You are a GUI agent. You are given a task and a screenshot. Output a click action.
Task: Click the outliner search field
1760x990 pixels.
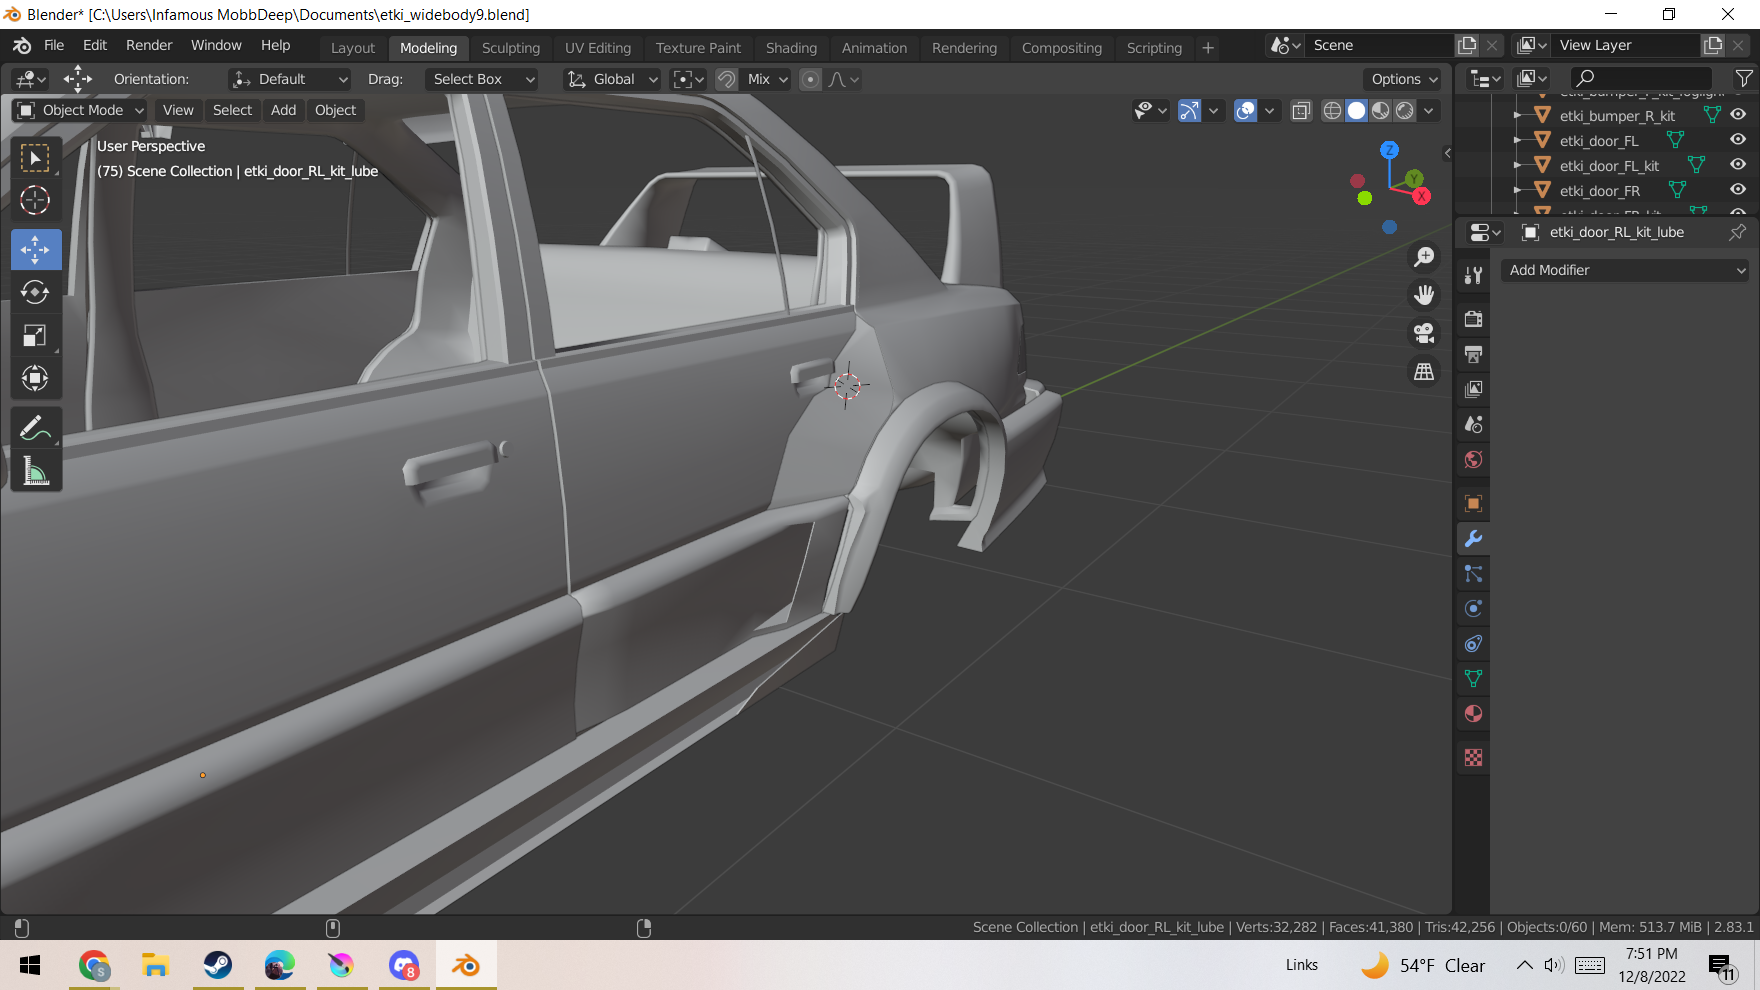coord(1640,78)
